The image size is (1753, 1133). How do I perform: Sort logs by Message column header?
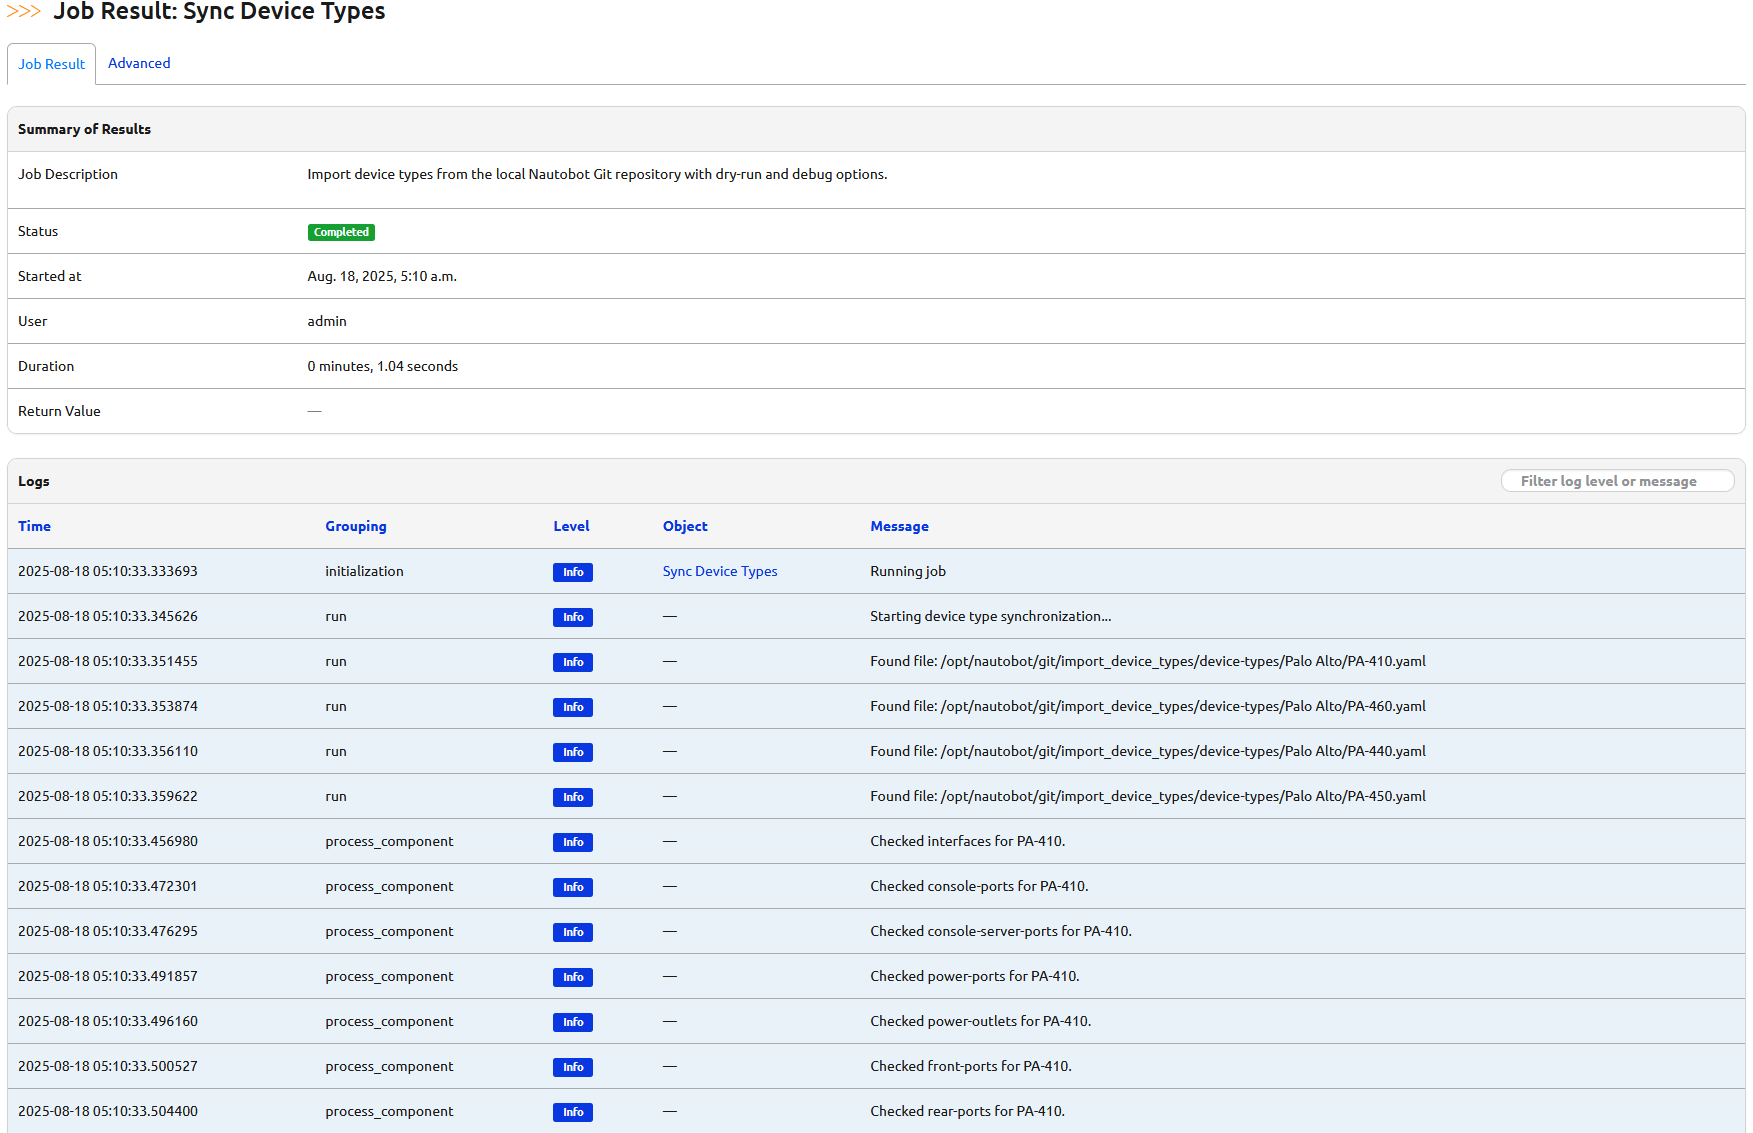(x=899, y=526)
